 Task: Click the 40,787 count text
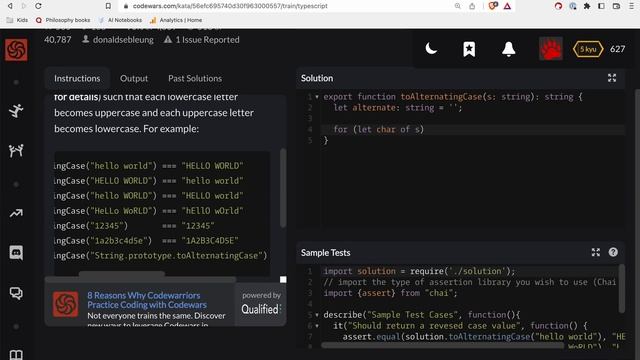point(58,40)
